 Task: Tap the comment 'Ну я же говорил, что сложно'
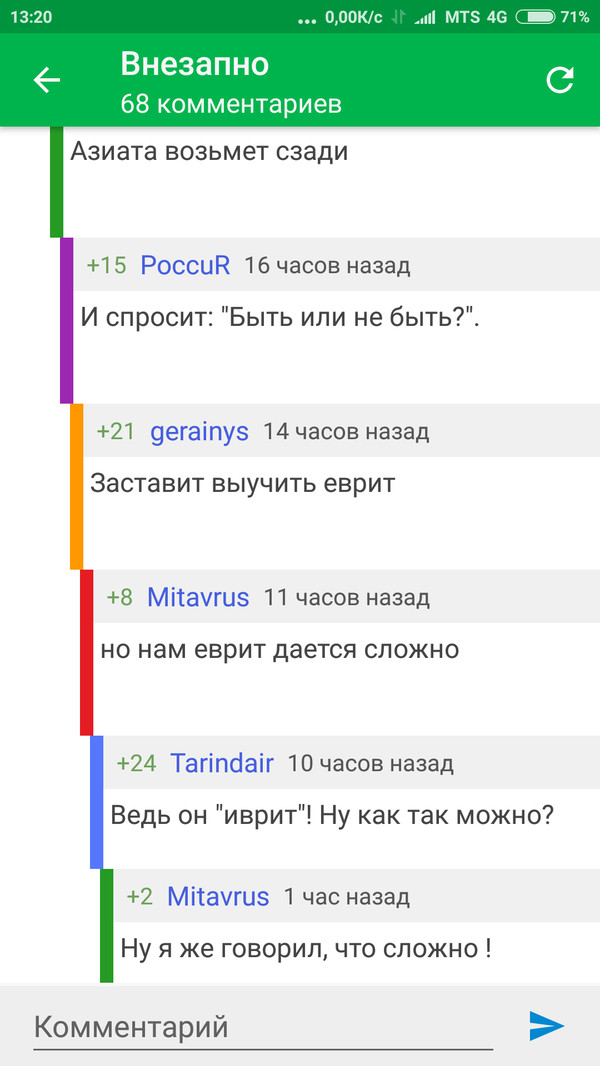point(305,947)
